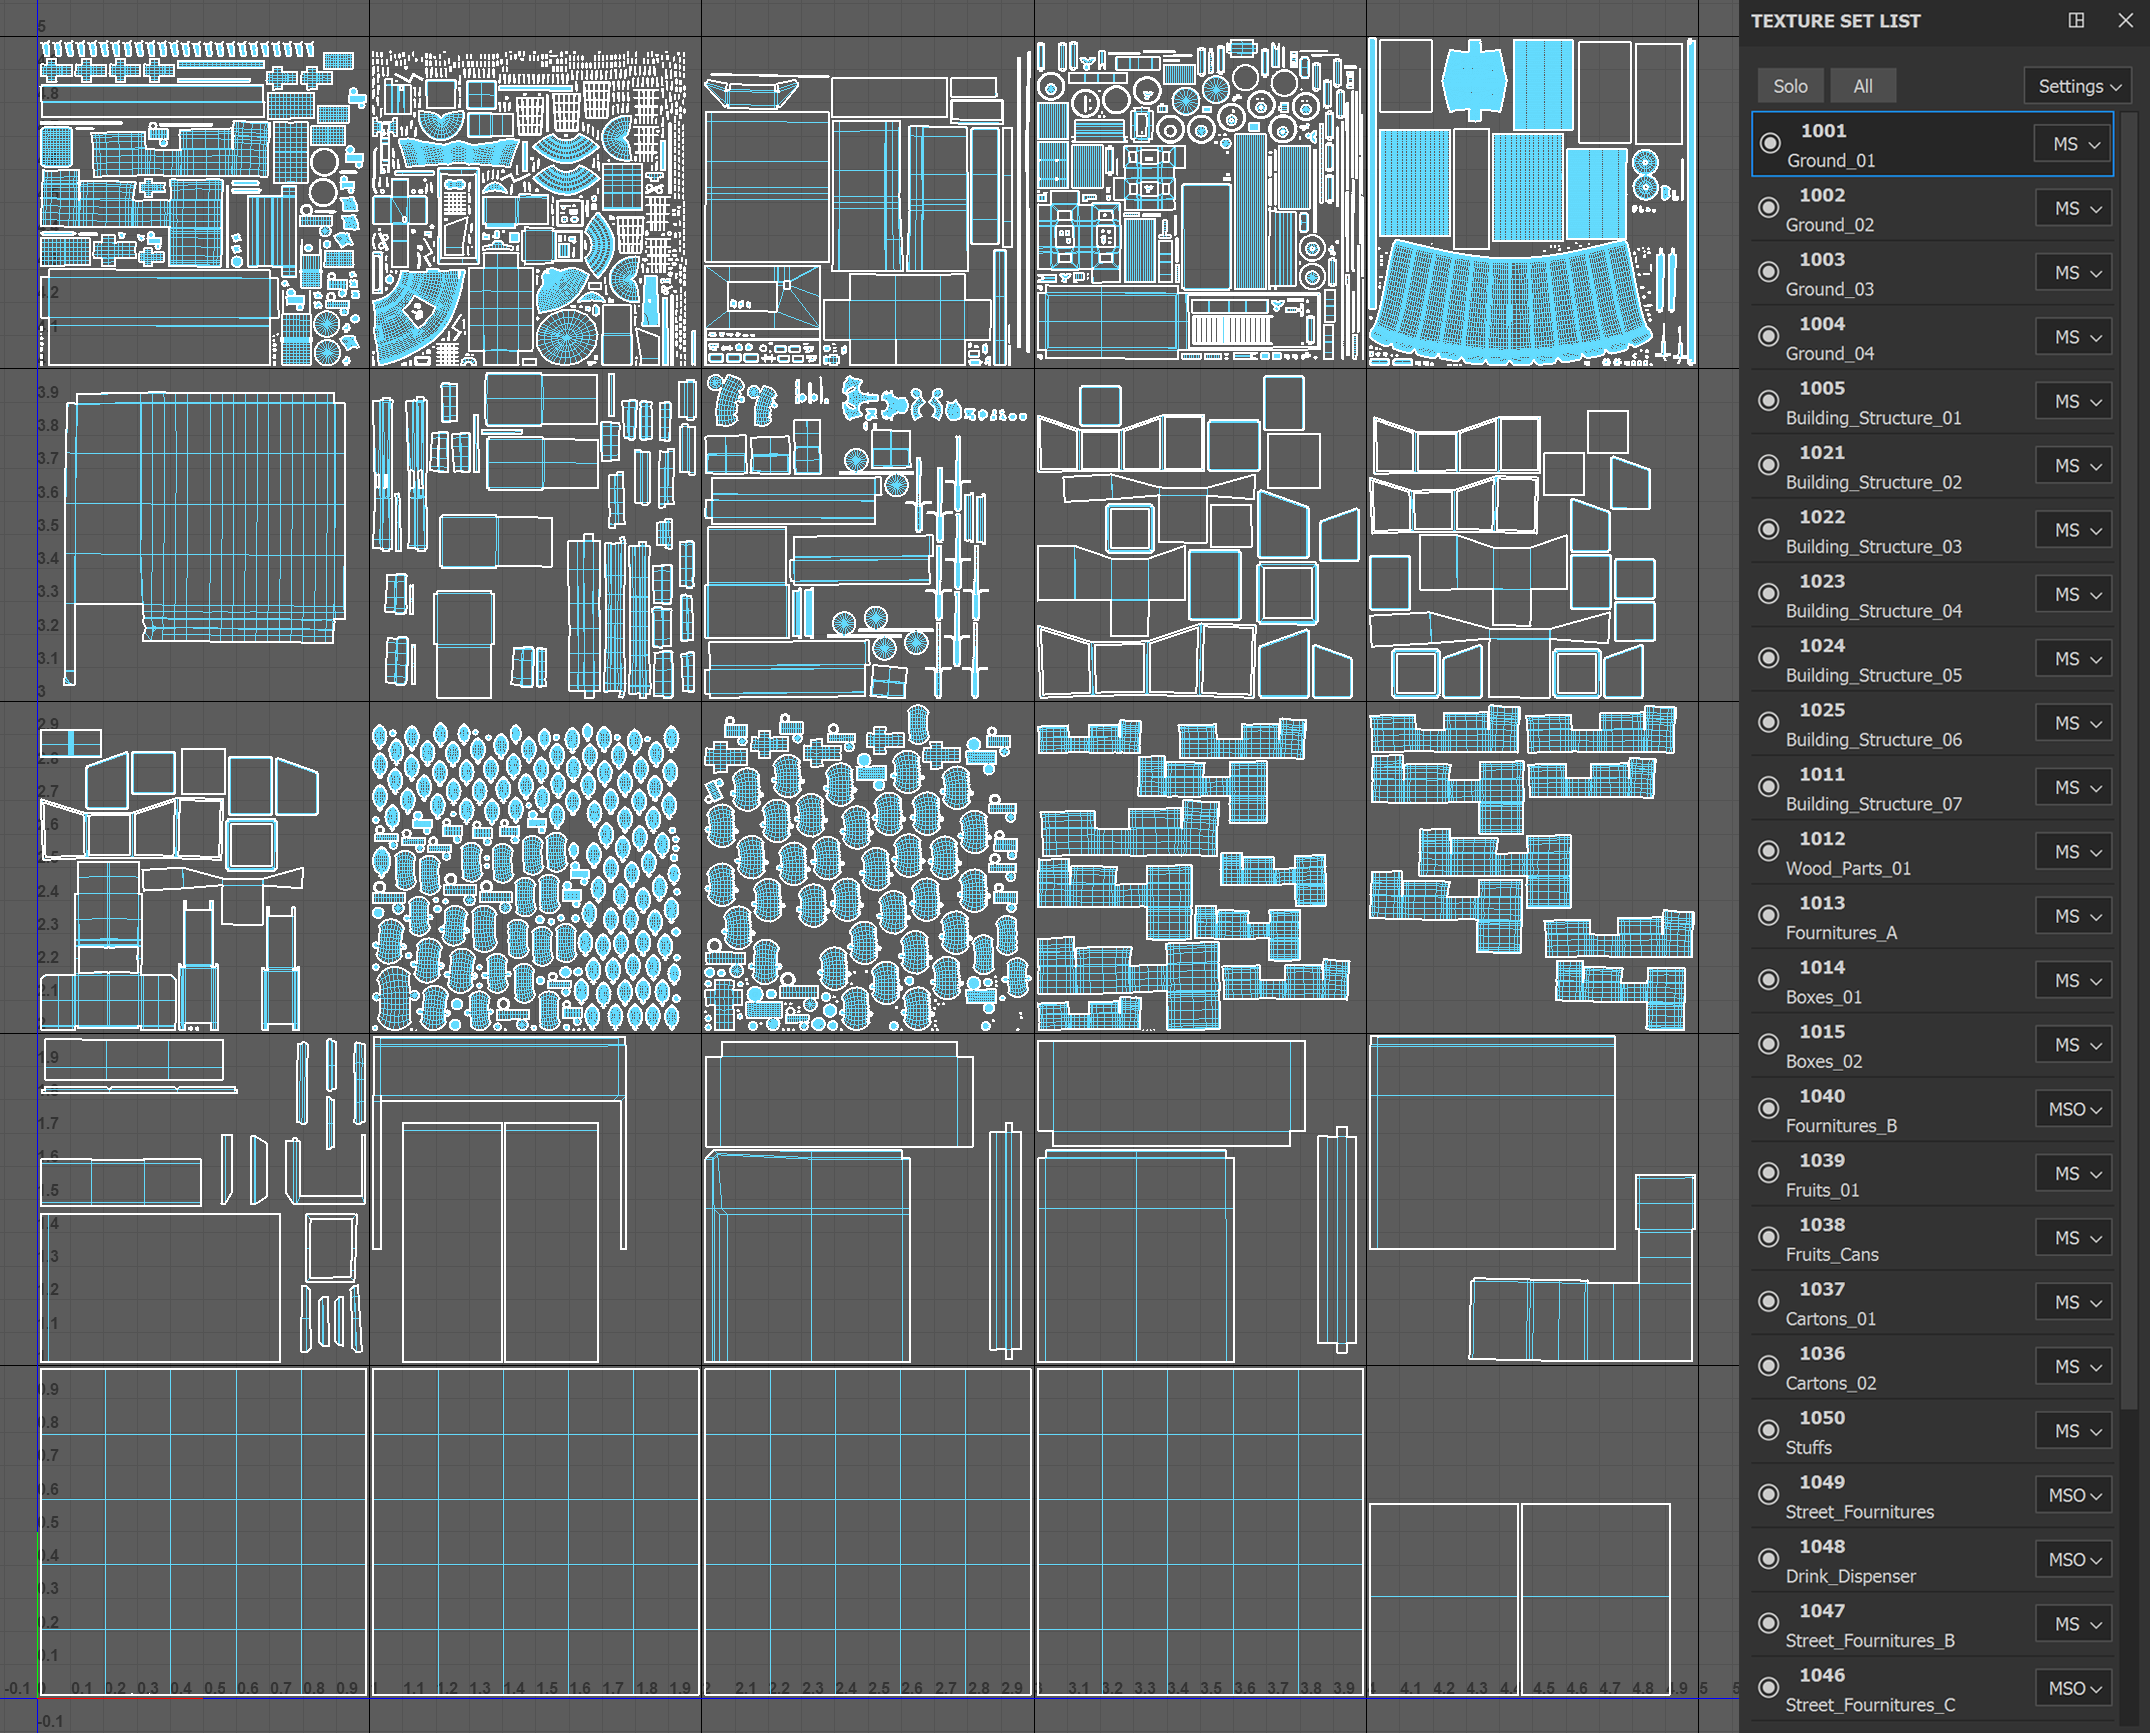Click visibility icon next to Drink_Dispenser

(1769, 1560)
